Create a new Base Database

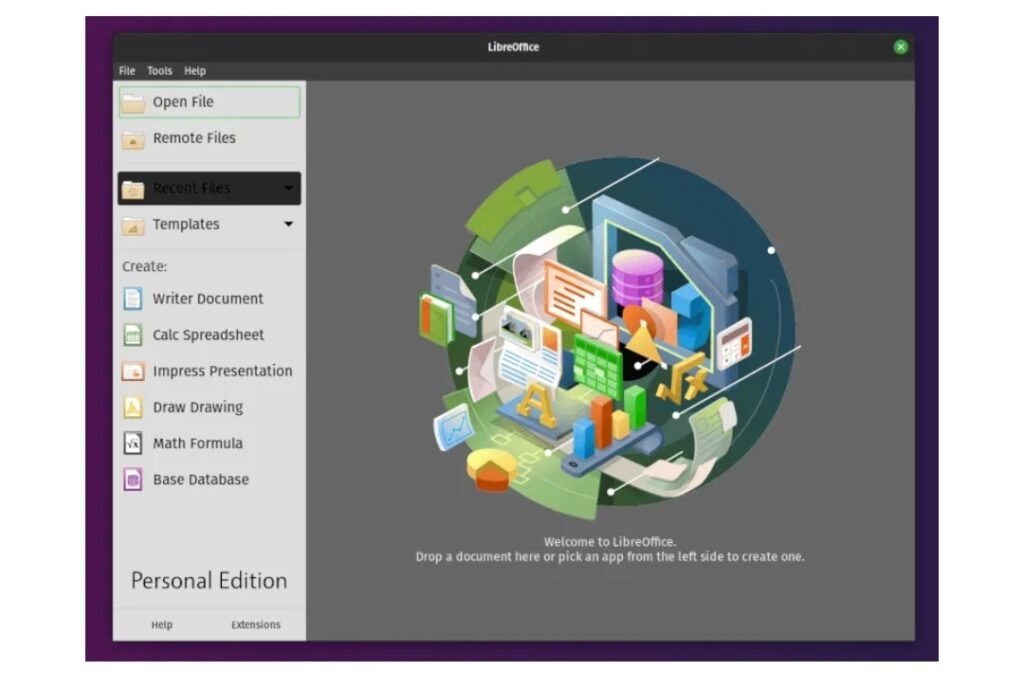(201, 479)
